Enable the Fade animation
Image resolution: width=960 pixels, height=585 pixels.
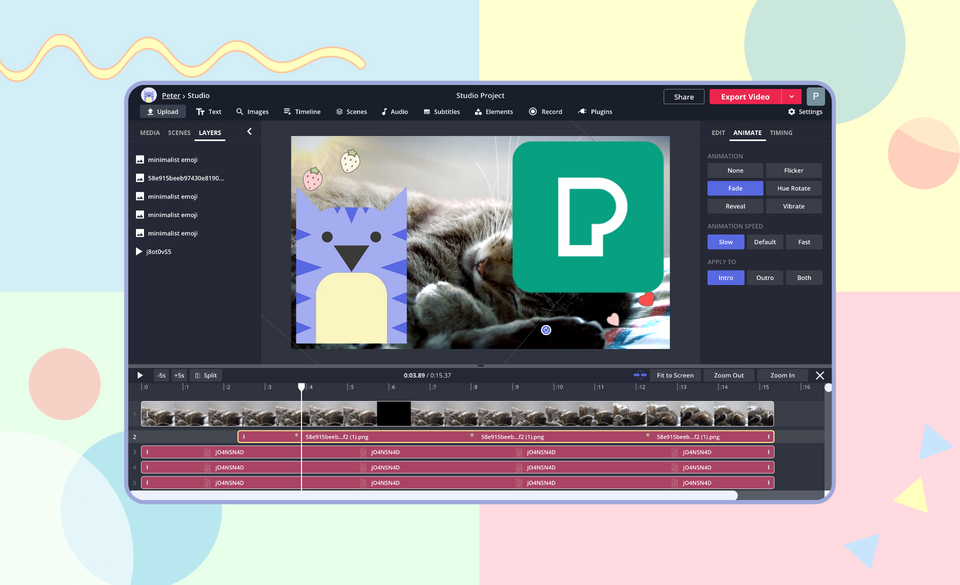point(735,188)
